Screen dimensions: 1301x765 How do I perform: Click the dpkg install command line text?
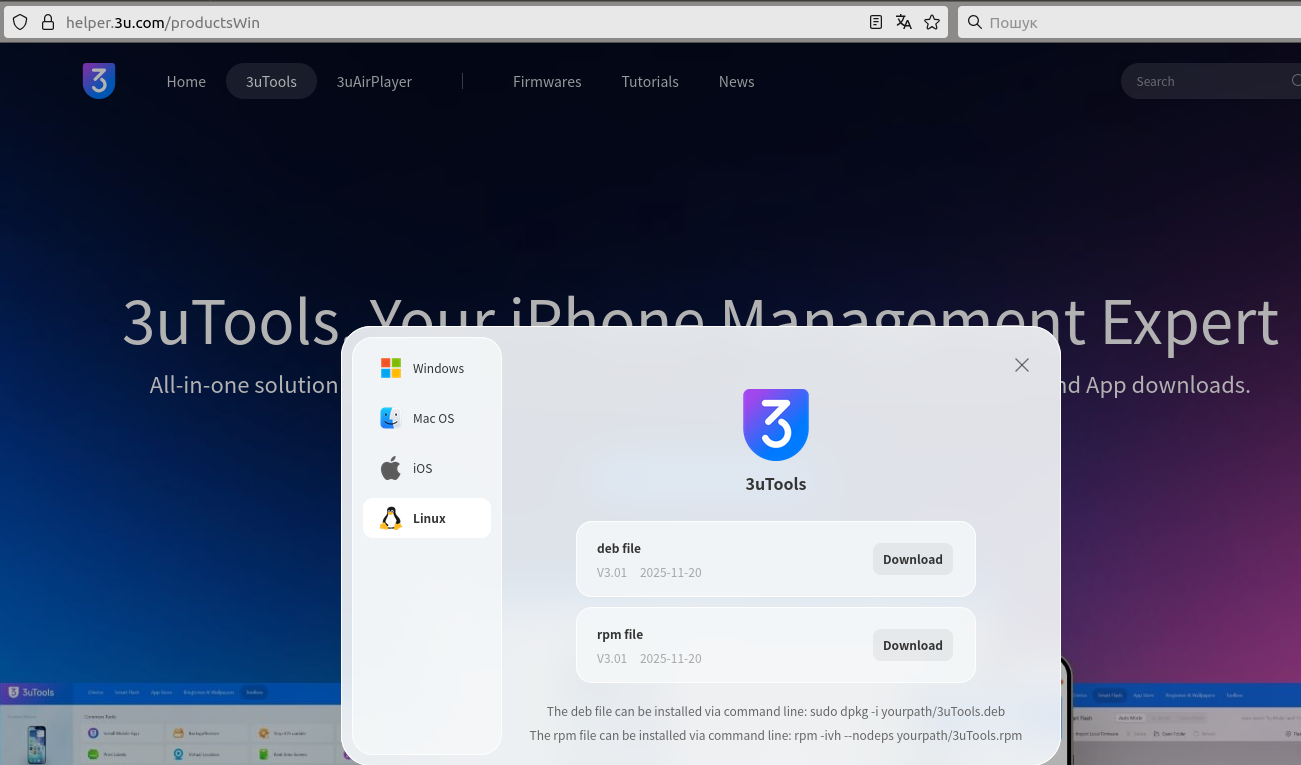tap(776, 711)
